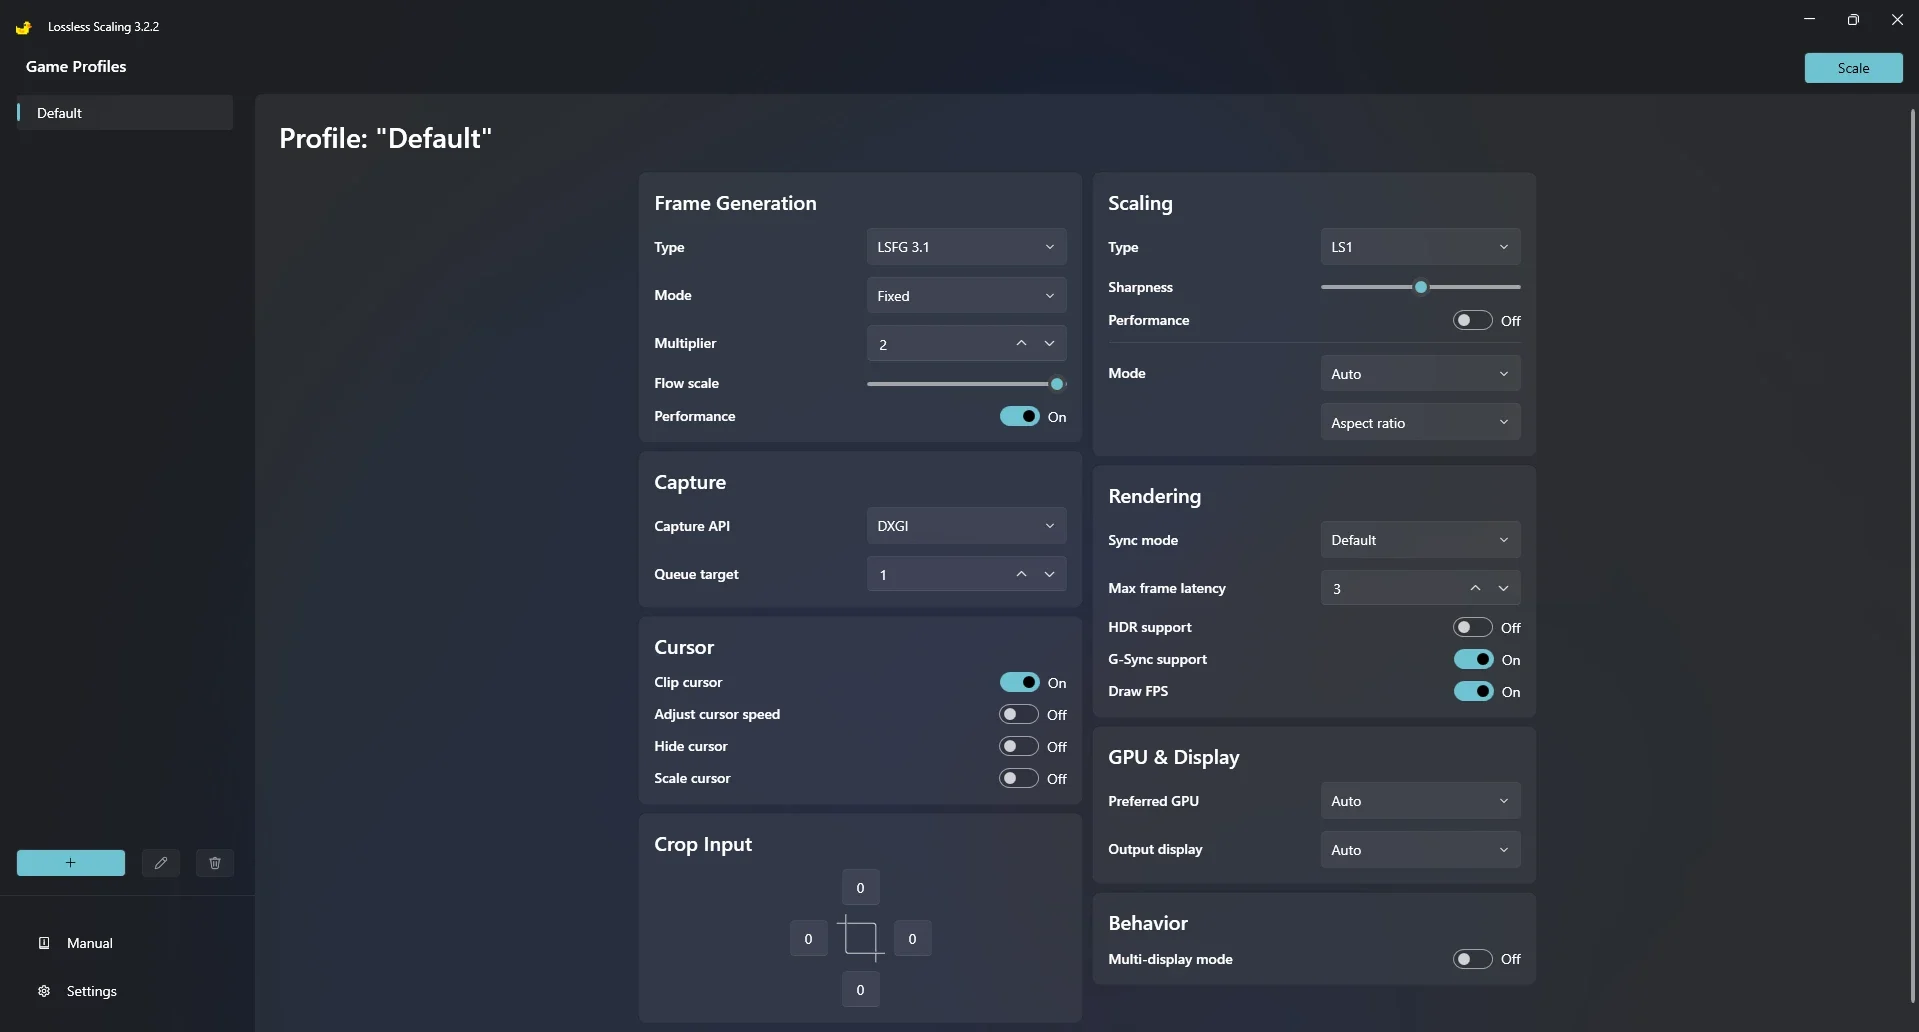Click the Scale button

pyautogui.click(x=1853, y=68)
